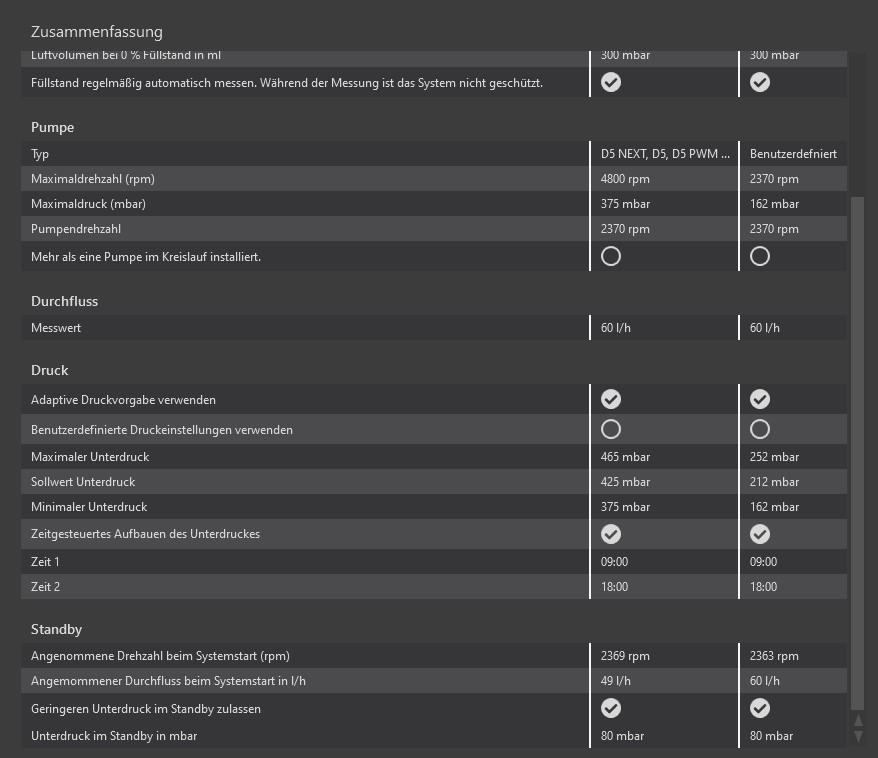Viewport: 878px width, 758px height.
Task: Disable left-column Zeitgesteuertes Aufbauen des Unterdruckes
Action: 611,534
